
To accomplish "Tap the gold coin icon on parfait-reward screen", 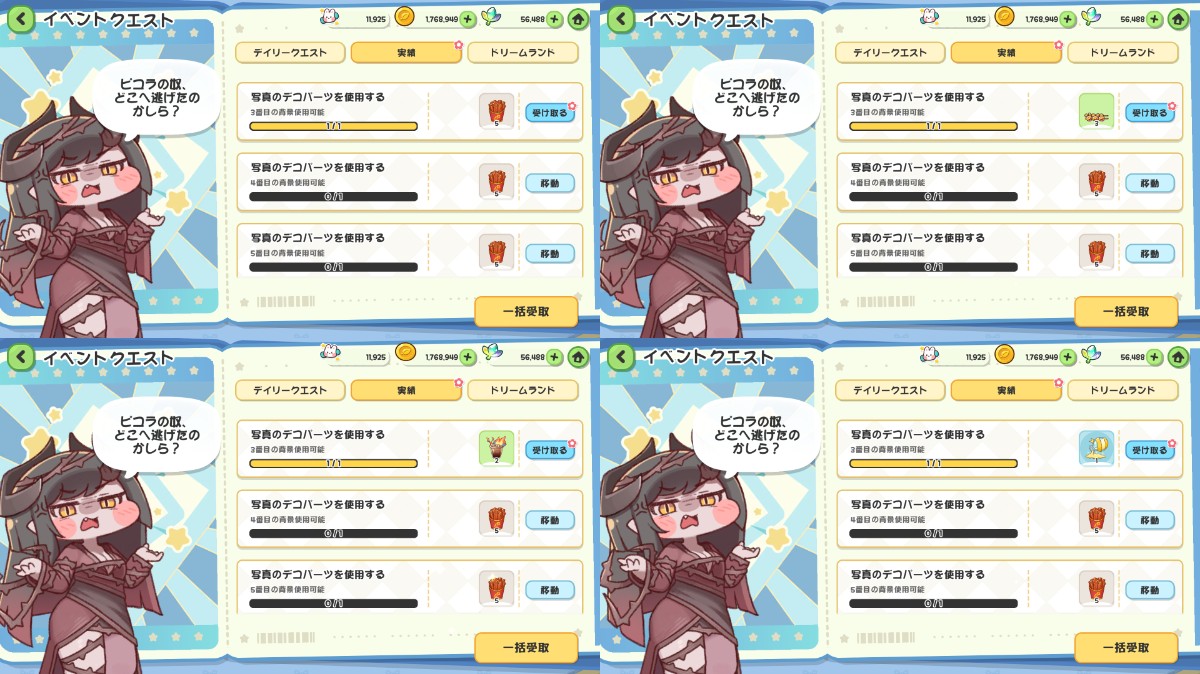I will coord(405,353).
